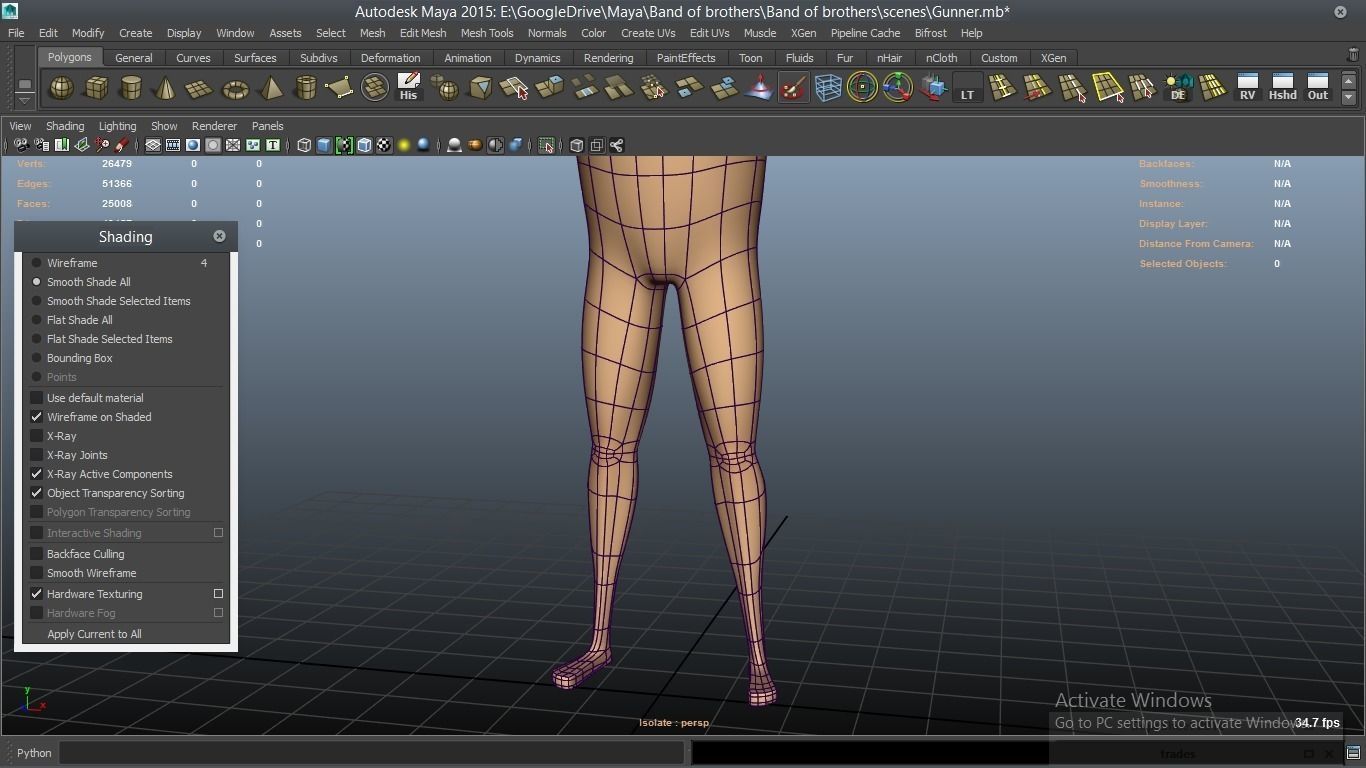Screen dimensions: 1366x768
Task: Click the LT shelf button
Action: 967,88
